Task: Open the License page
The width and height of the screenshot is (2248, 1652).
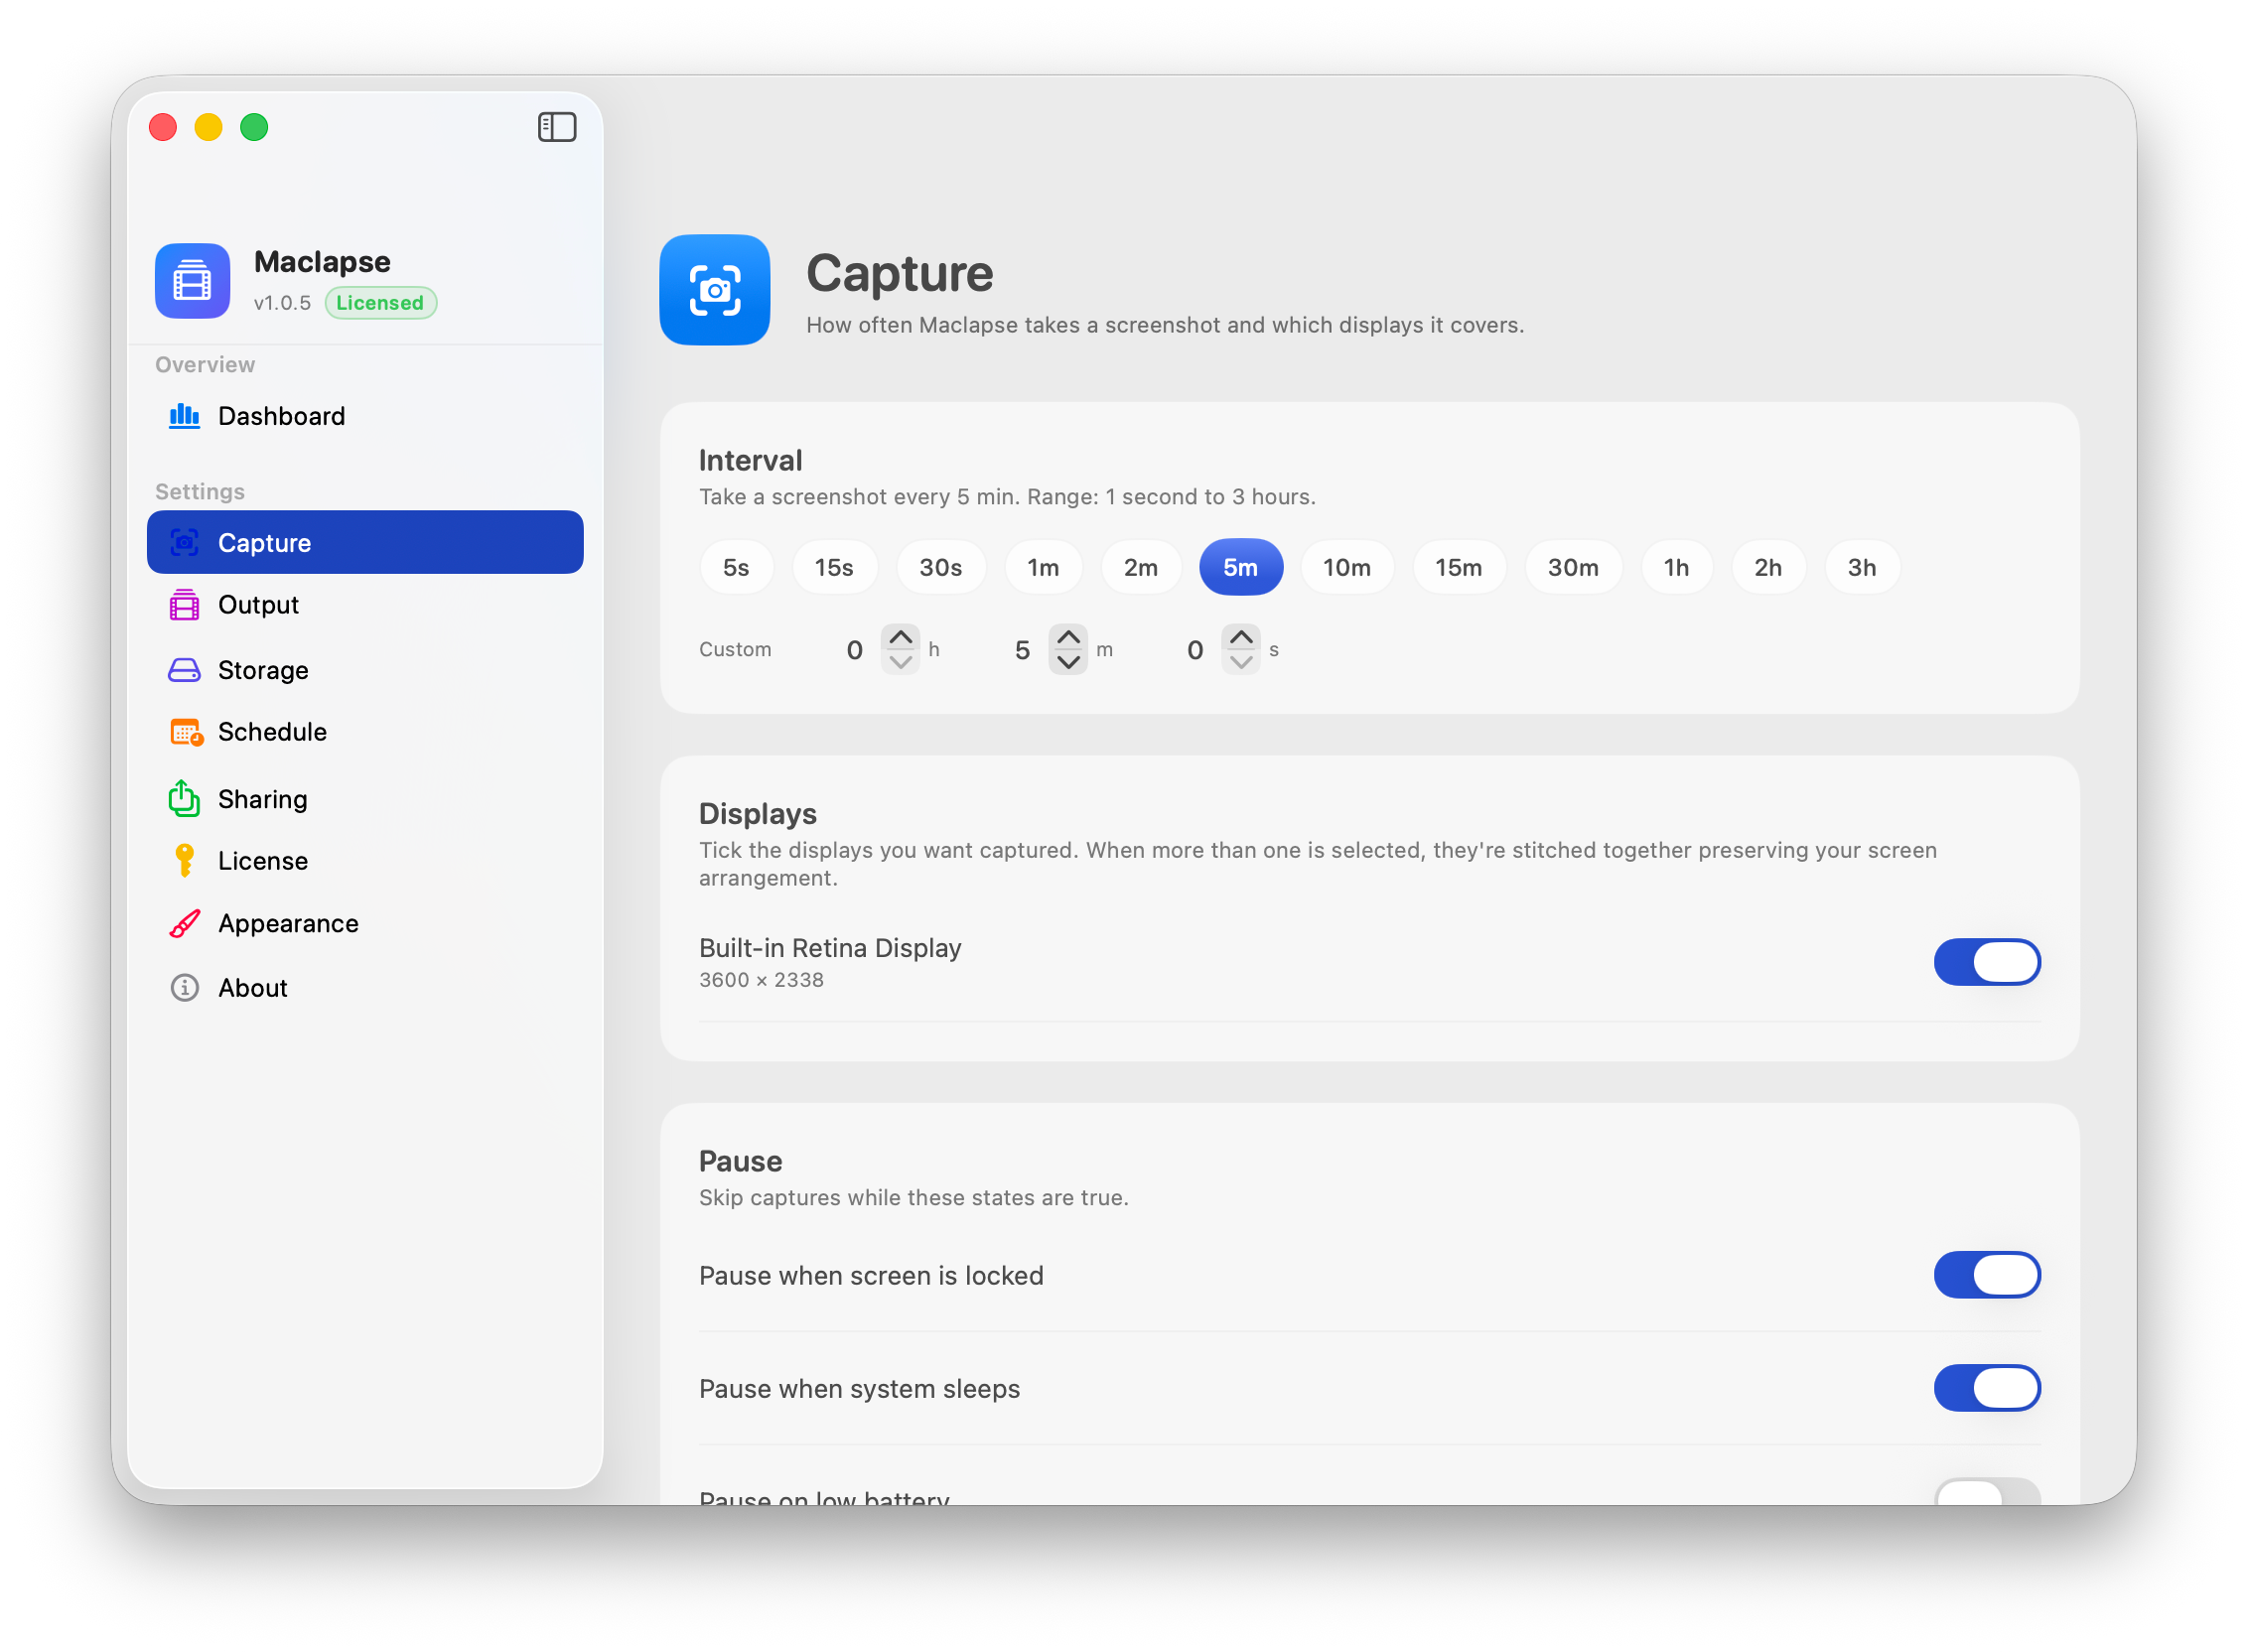Action: point(365,861)
